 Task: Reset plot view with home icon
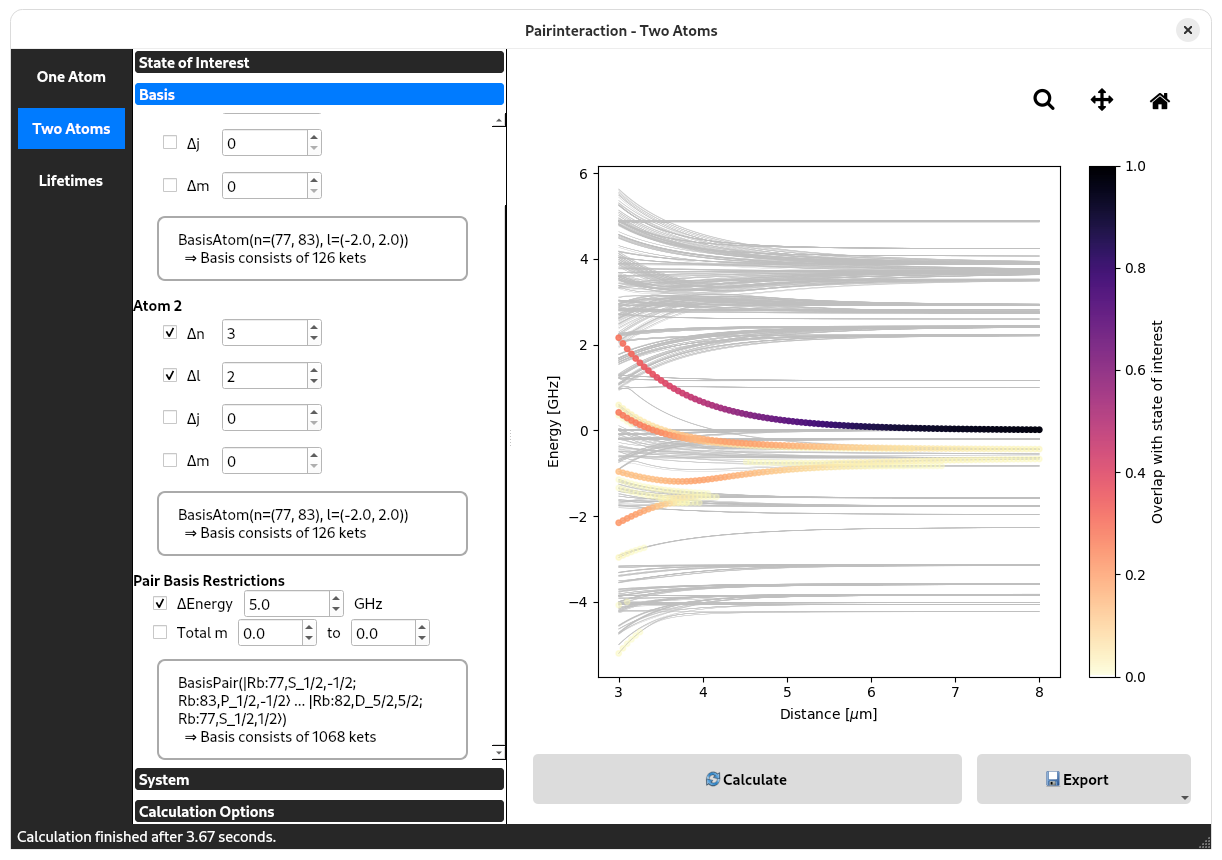(x=1160, y=100)
